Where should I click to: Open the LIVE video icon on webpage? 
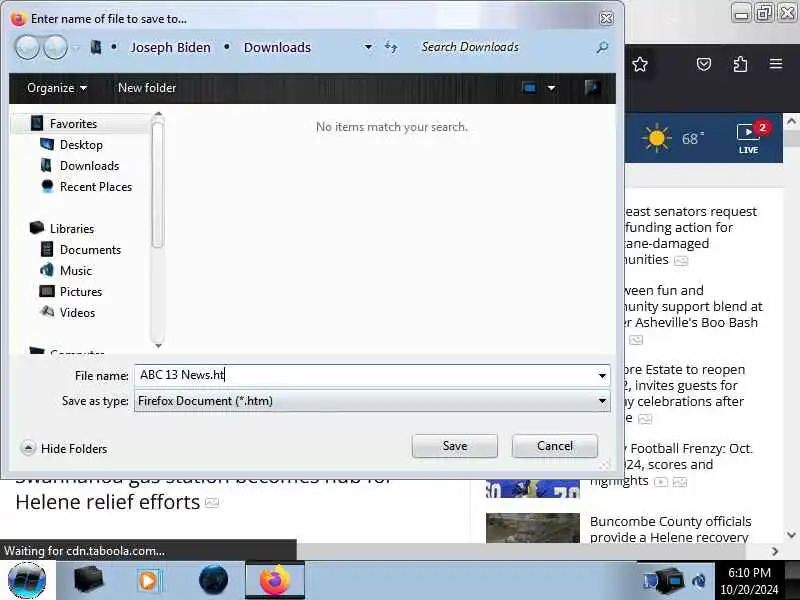point(749,138)
